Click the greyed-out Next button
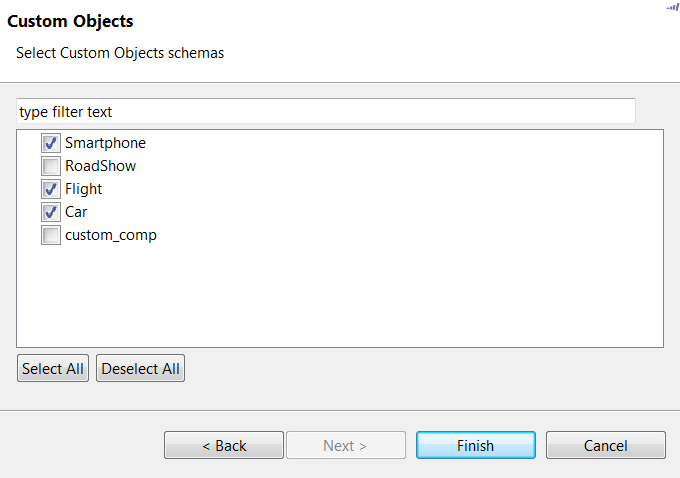 (345, 445)
